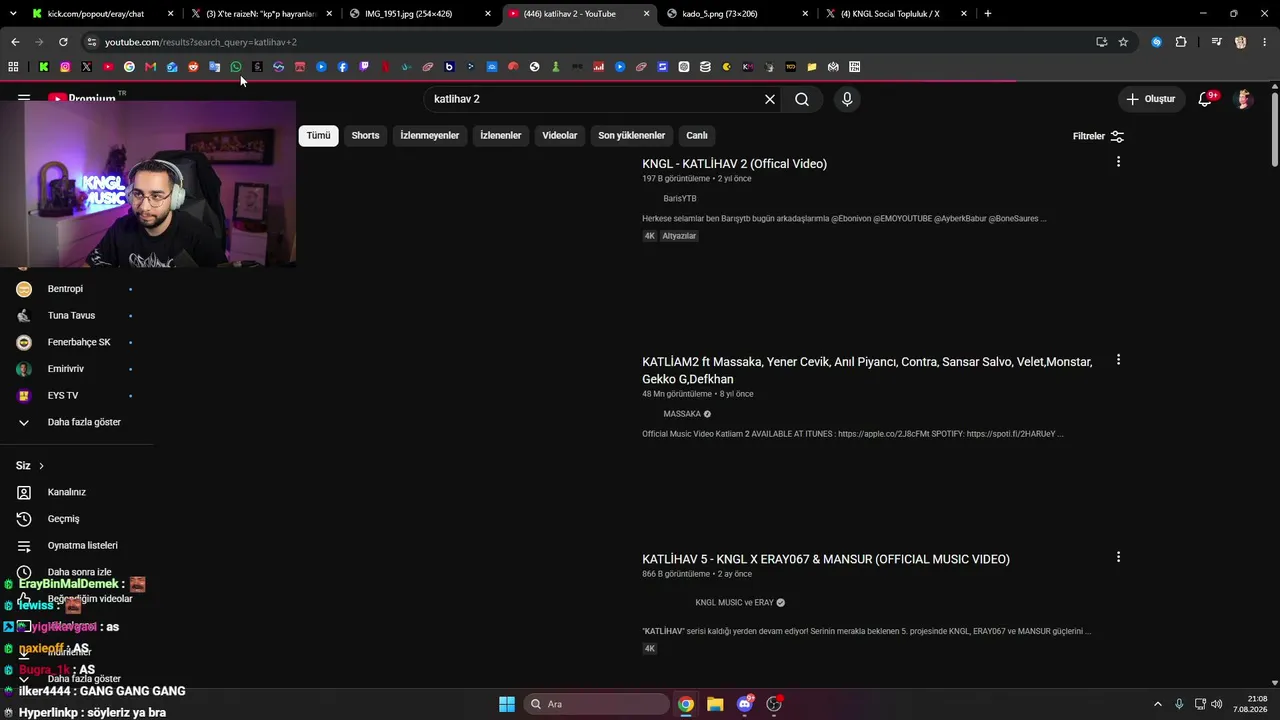The image size is (1280, 720).
Task: Expand the 'Siz' section chevron
Action: [41, 466]
